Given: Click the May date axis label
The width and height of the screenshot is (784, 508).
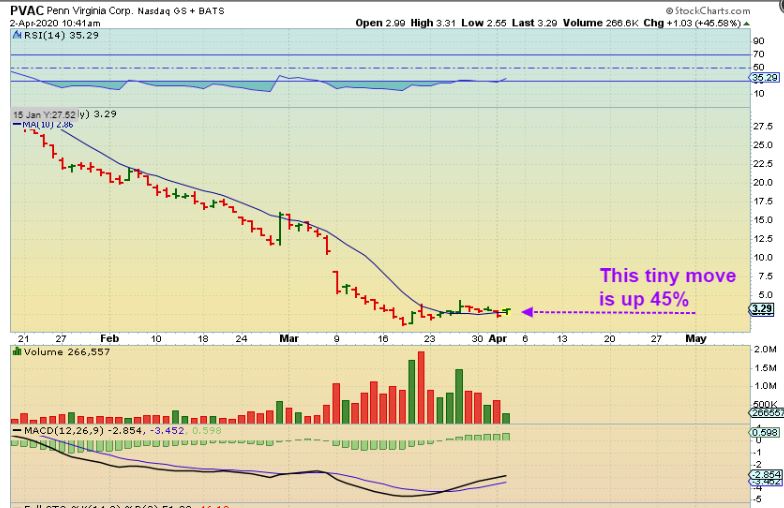Looking at the screenshot, I should (x=696, y=338).
